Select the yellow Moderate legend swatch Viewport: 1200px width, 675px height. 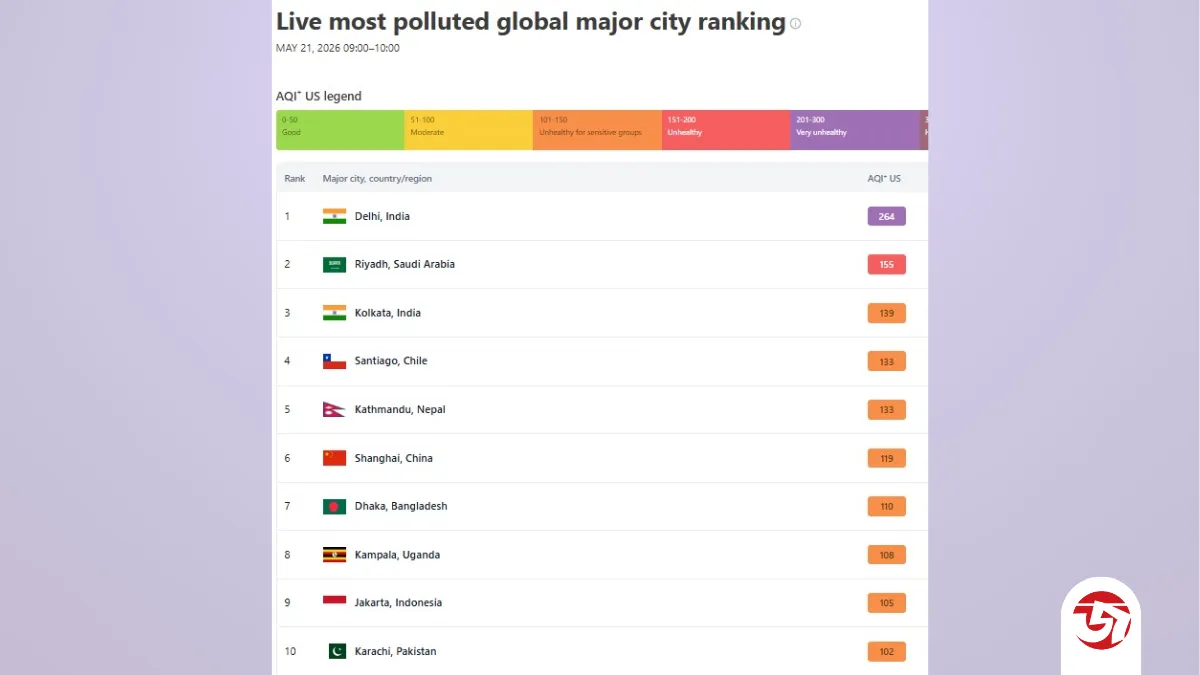(468, 130)
